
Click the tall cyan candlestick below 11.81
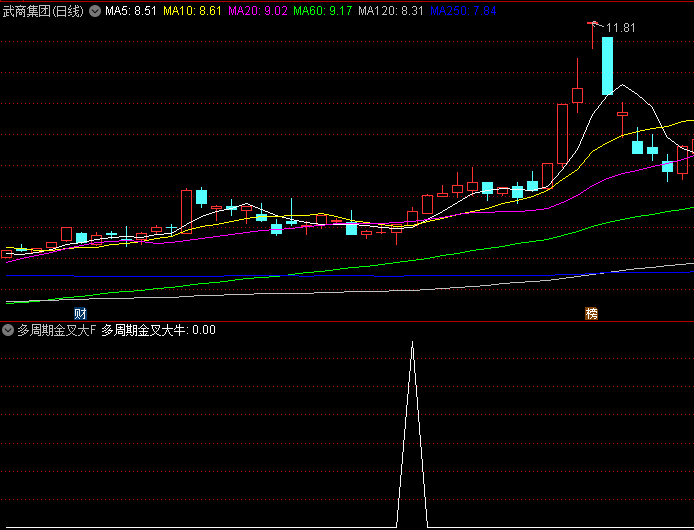607,66
